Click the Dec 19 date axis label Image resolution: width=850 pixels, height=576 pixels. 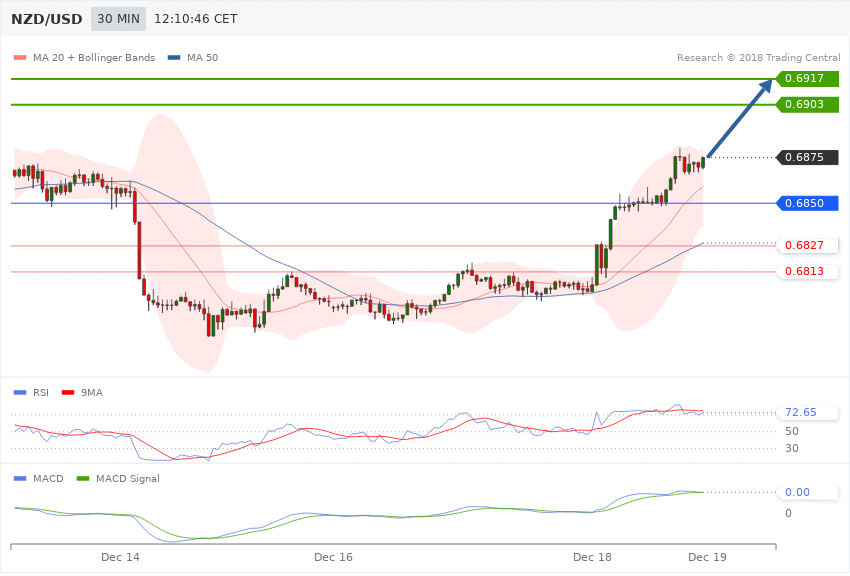pos(707,557)
